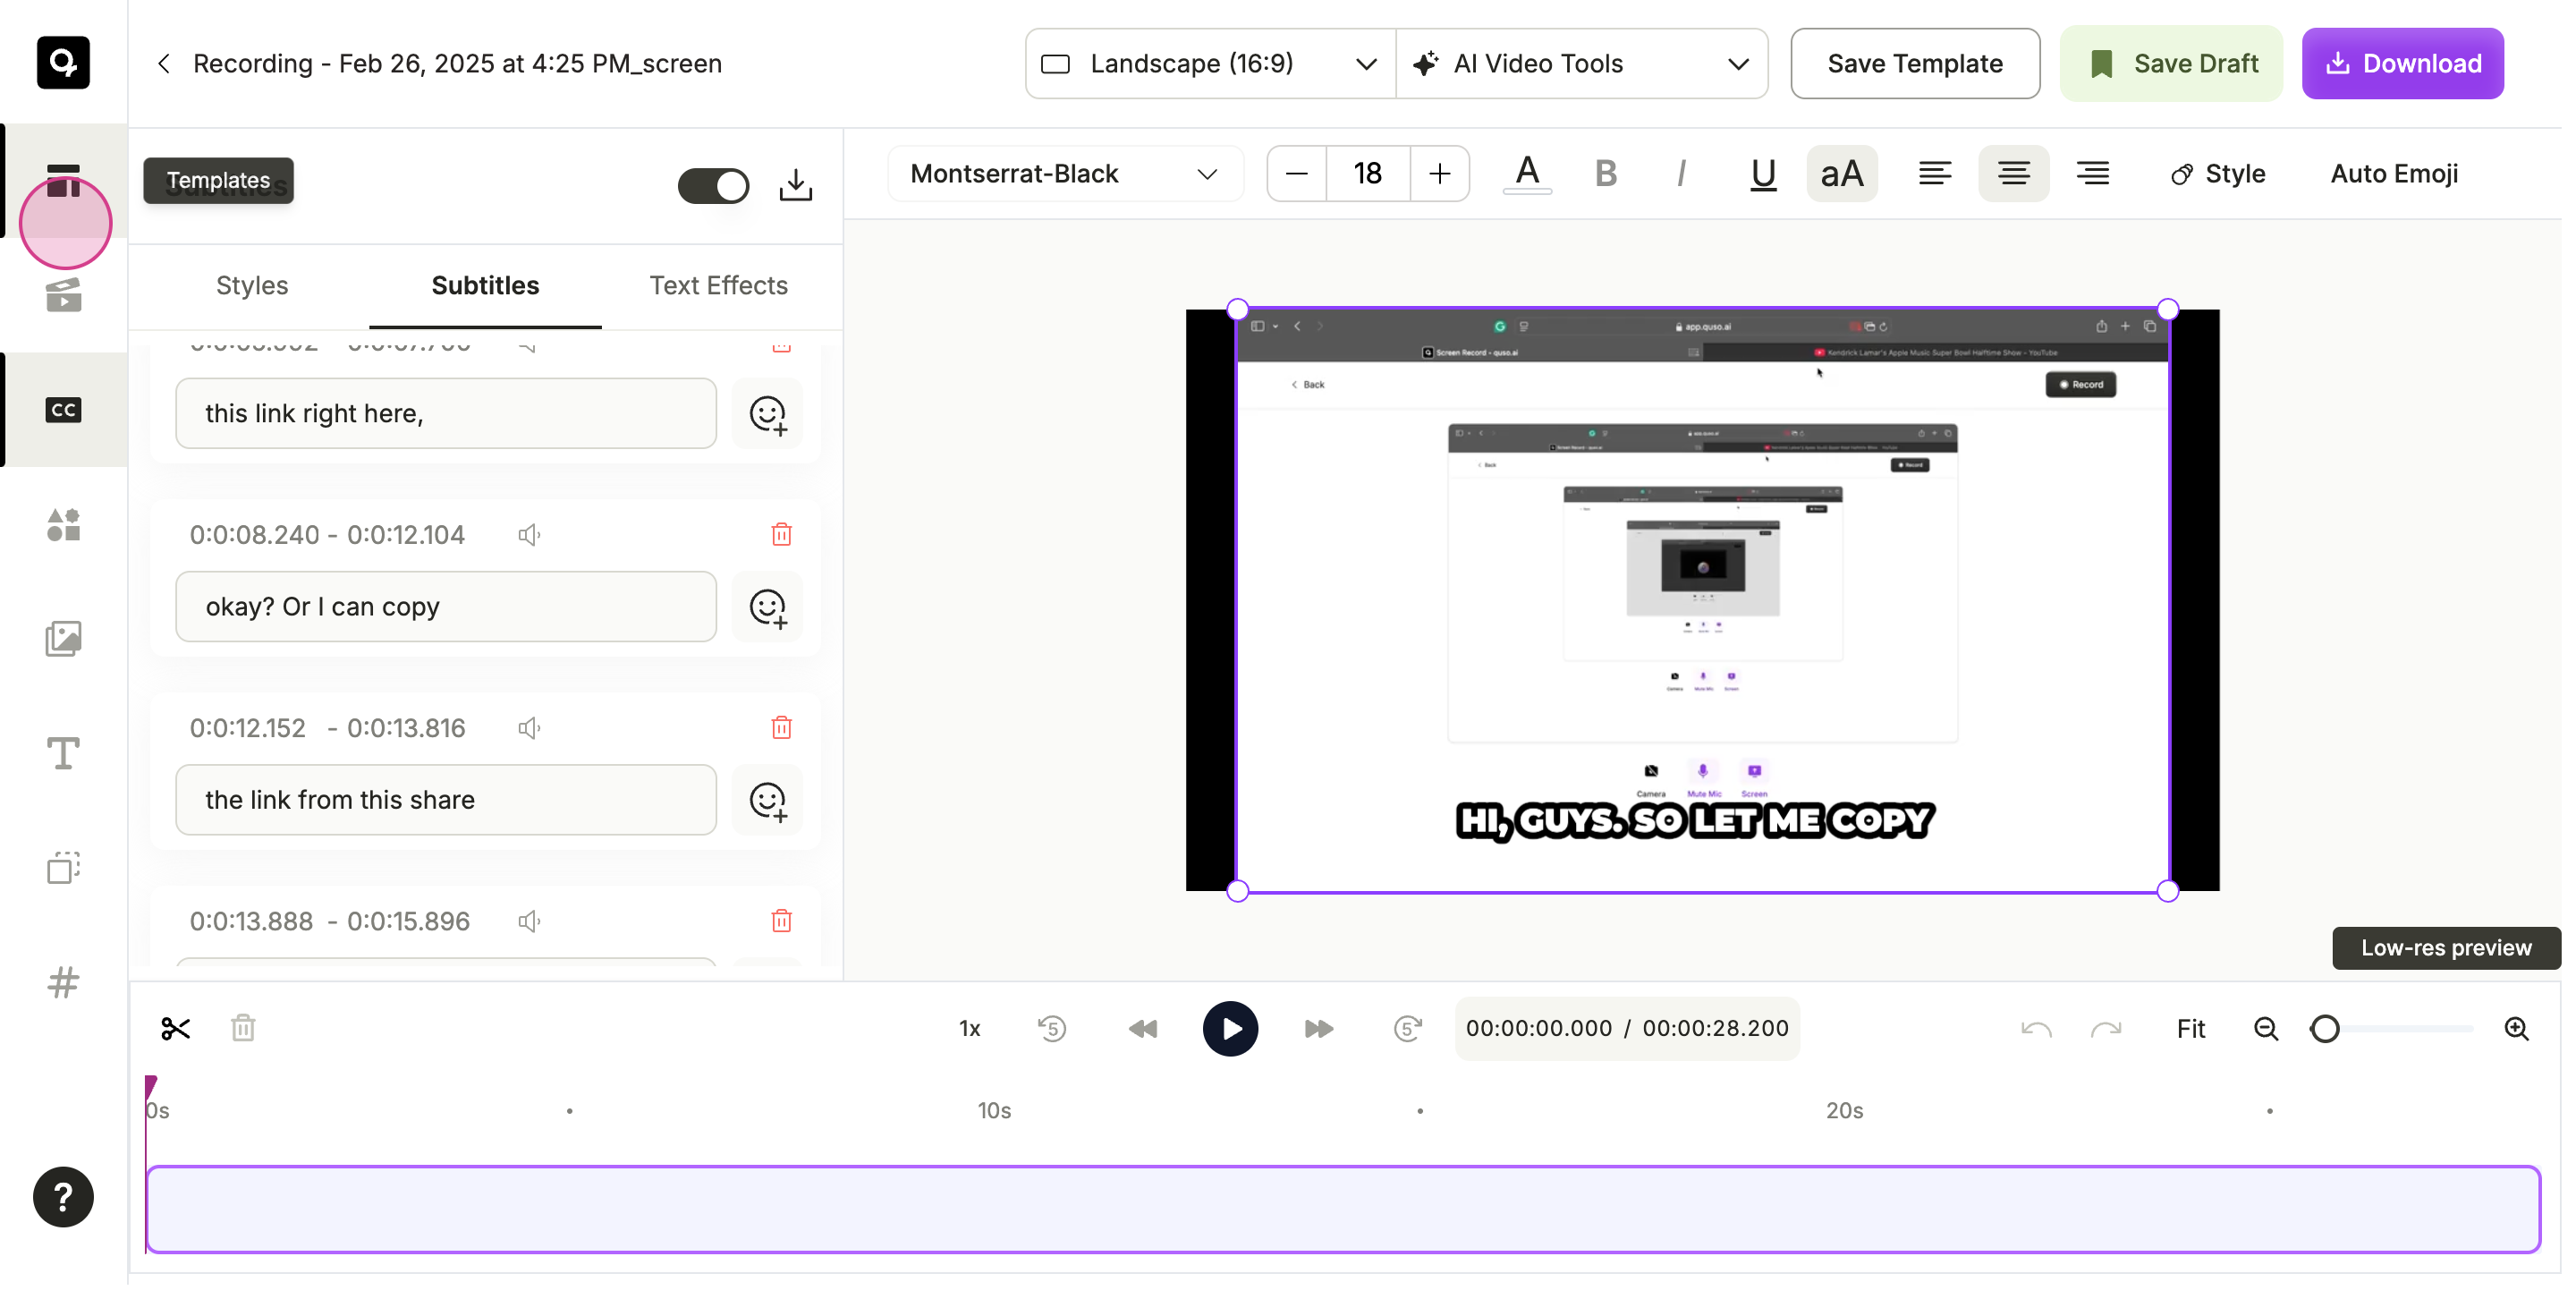Click the timeline zoom slider handle
2576x1299 pixels.
pos(2325,1029)
